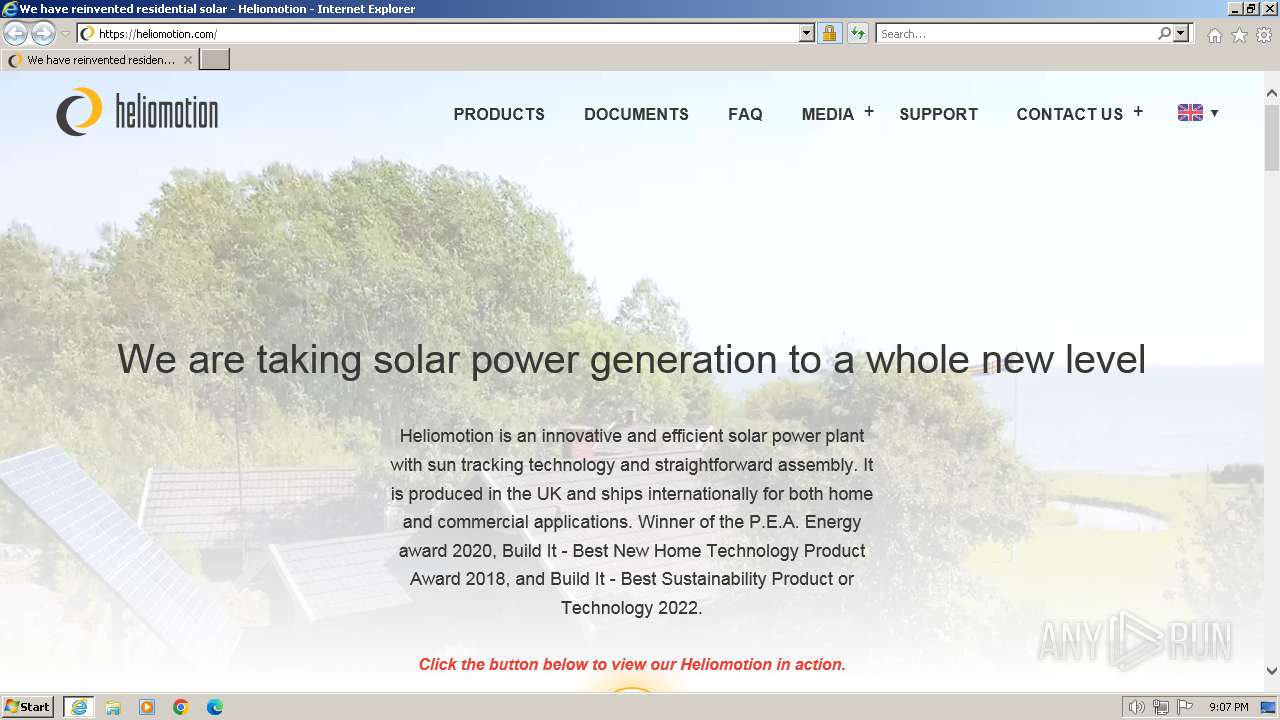Image resolution: width=1280 pixels, height=720 pixels.
Task: Open the PRODUCTS menu item
Action: point(499,114)
